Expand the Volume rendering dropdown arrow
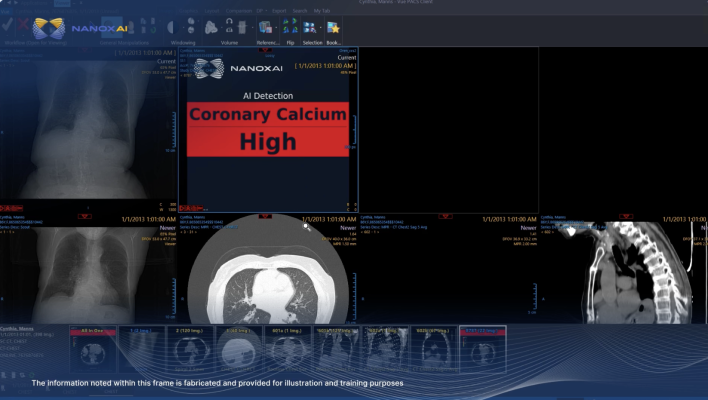Screen dimensions: 708x400 pyautogui.click(x=221, y=28)
